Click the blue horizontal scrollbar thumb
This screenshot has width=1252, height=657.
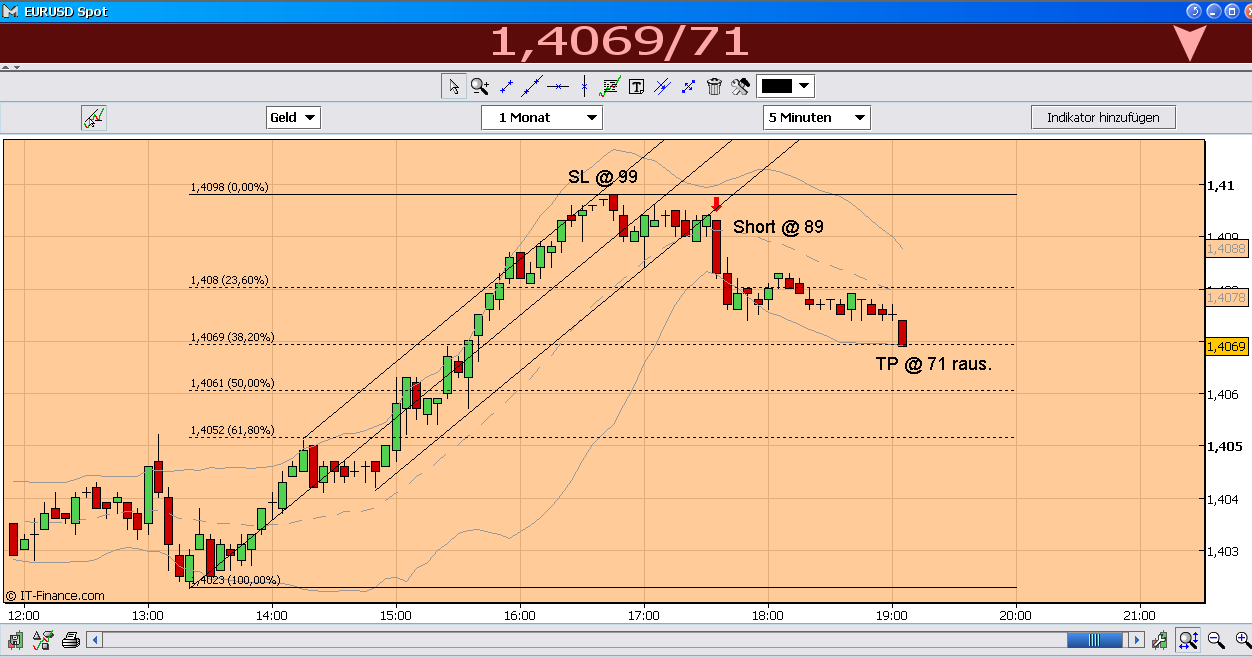coord(1095,640)
